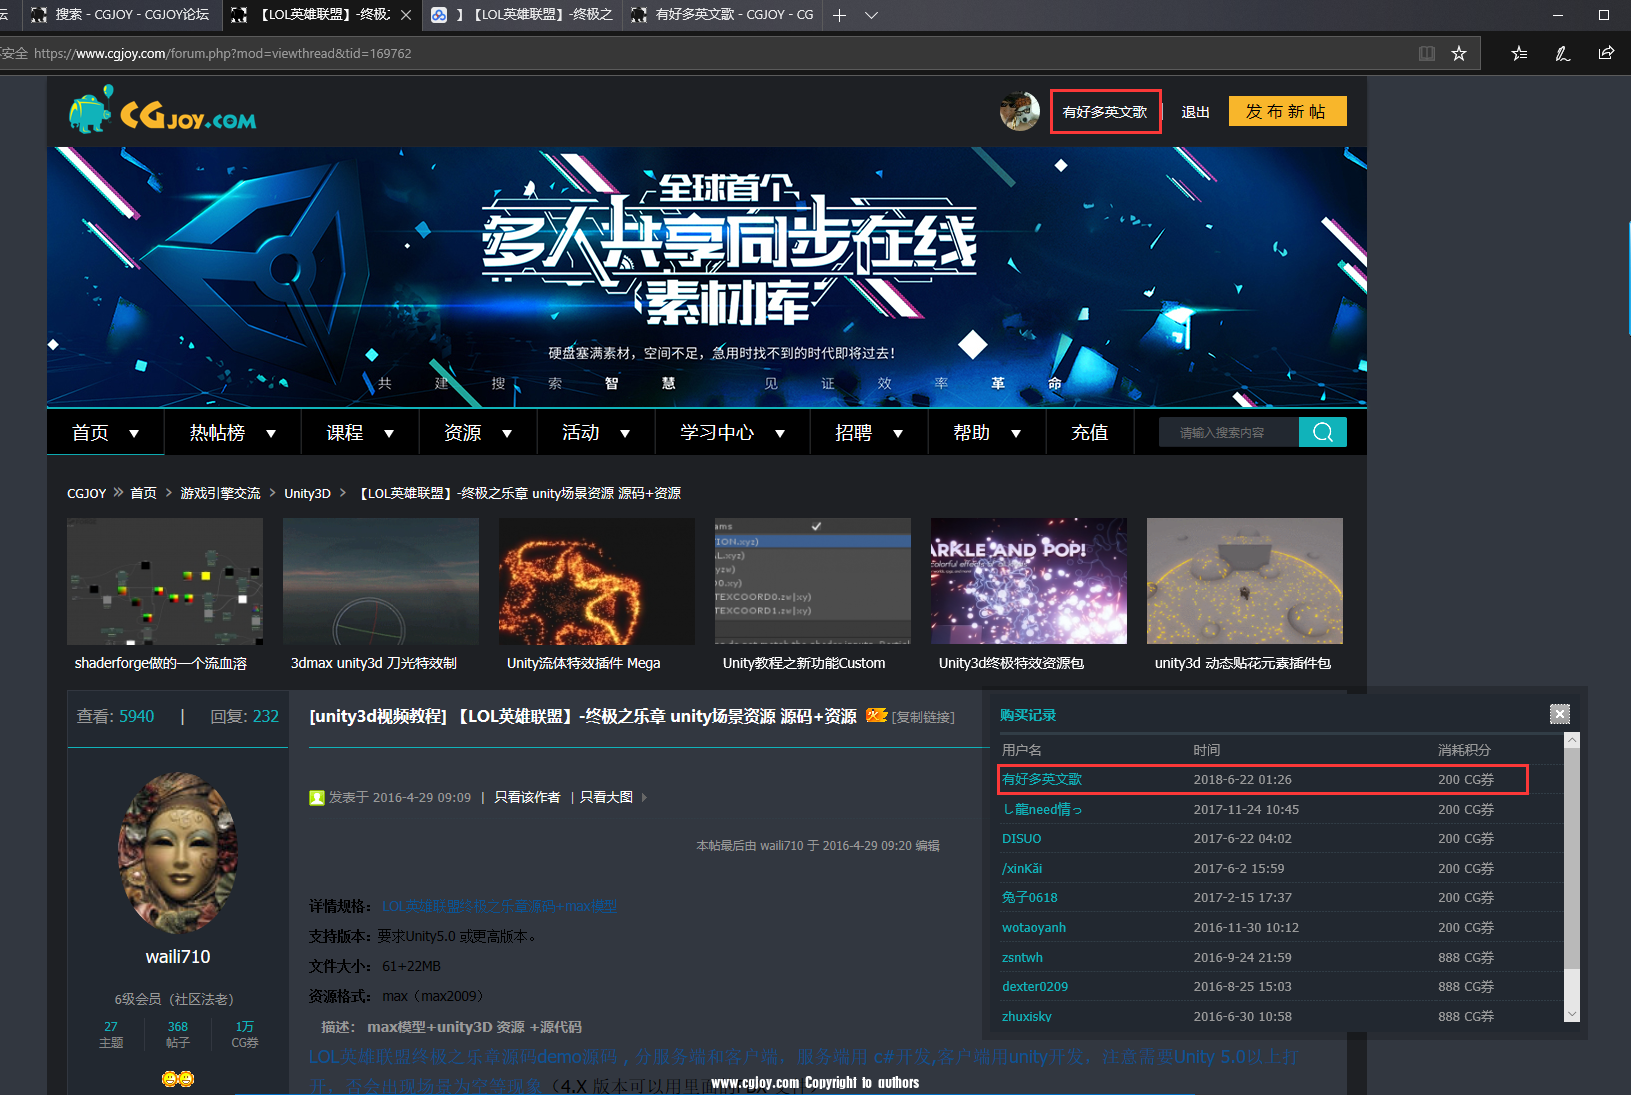This screenshot has width=1631, height=1095.
Task: Open the Unity流体特效插件 Mega thumbnail
Action: (x=597, y=581)
